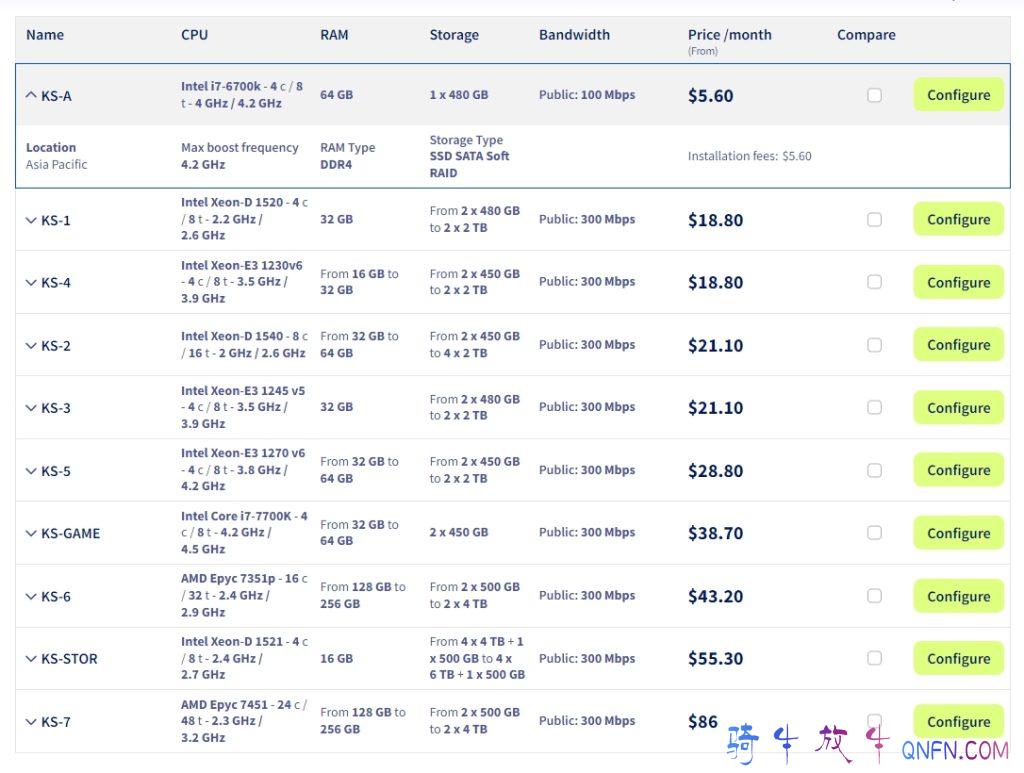Collapse the KS-A server row
Viewport: 1024px width, 773px height.
click(31, 96)
